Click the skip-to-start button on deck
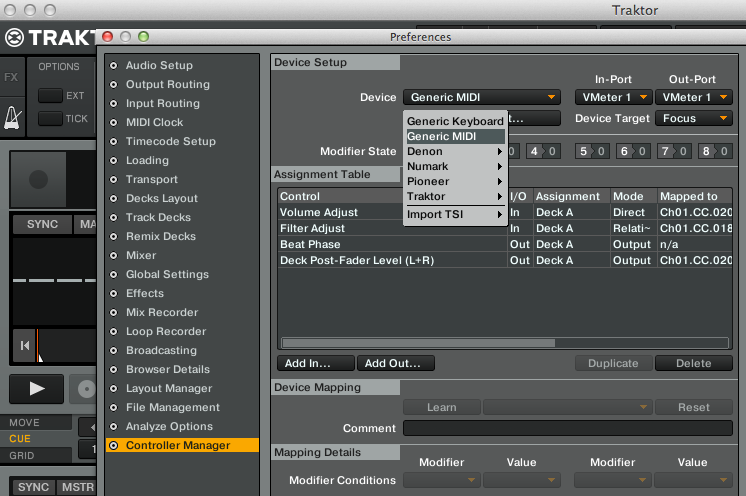This screenshot has width=746, height=496. (24, 345)
